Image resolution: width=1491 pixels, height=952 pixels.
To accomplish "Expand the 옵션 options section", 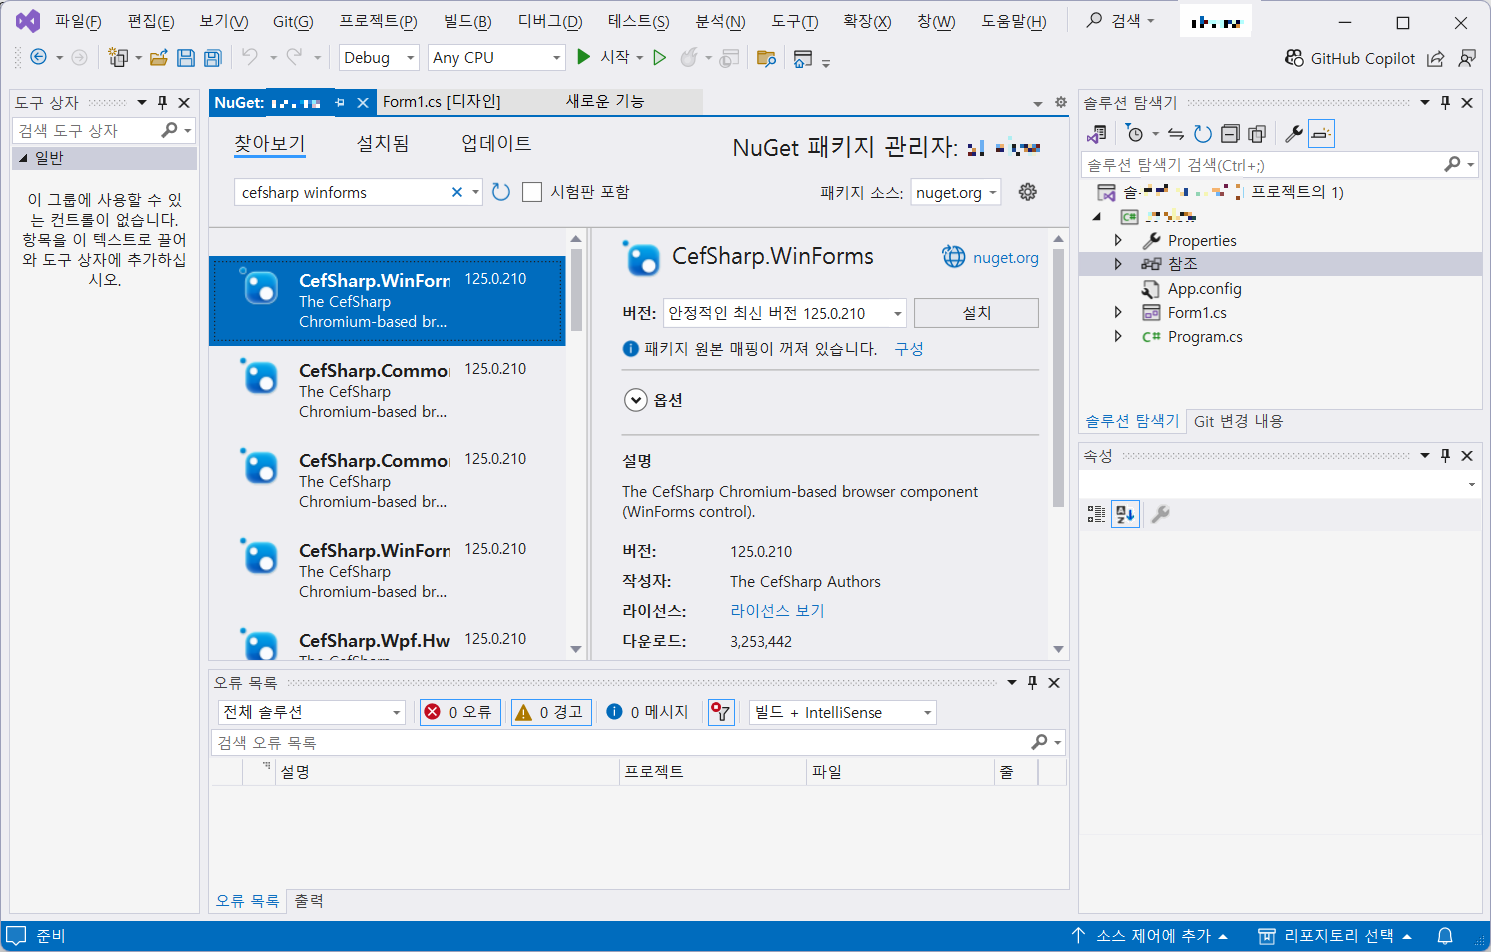I will (x=636, y=400).
